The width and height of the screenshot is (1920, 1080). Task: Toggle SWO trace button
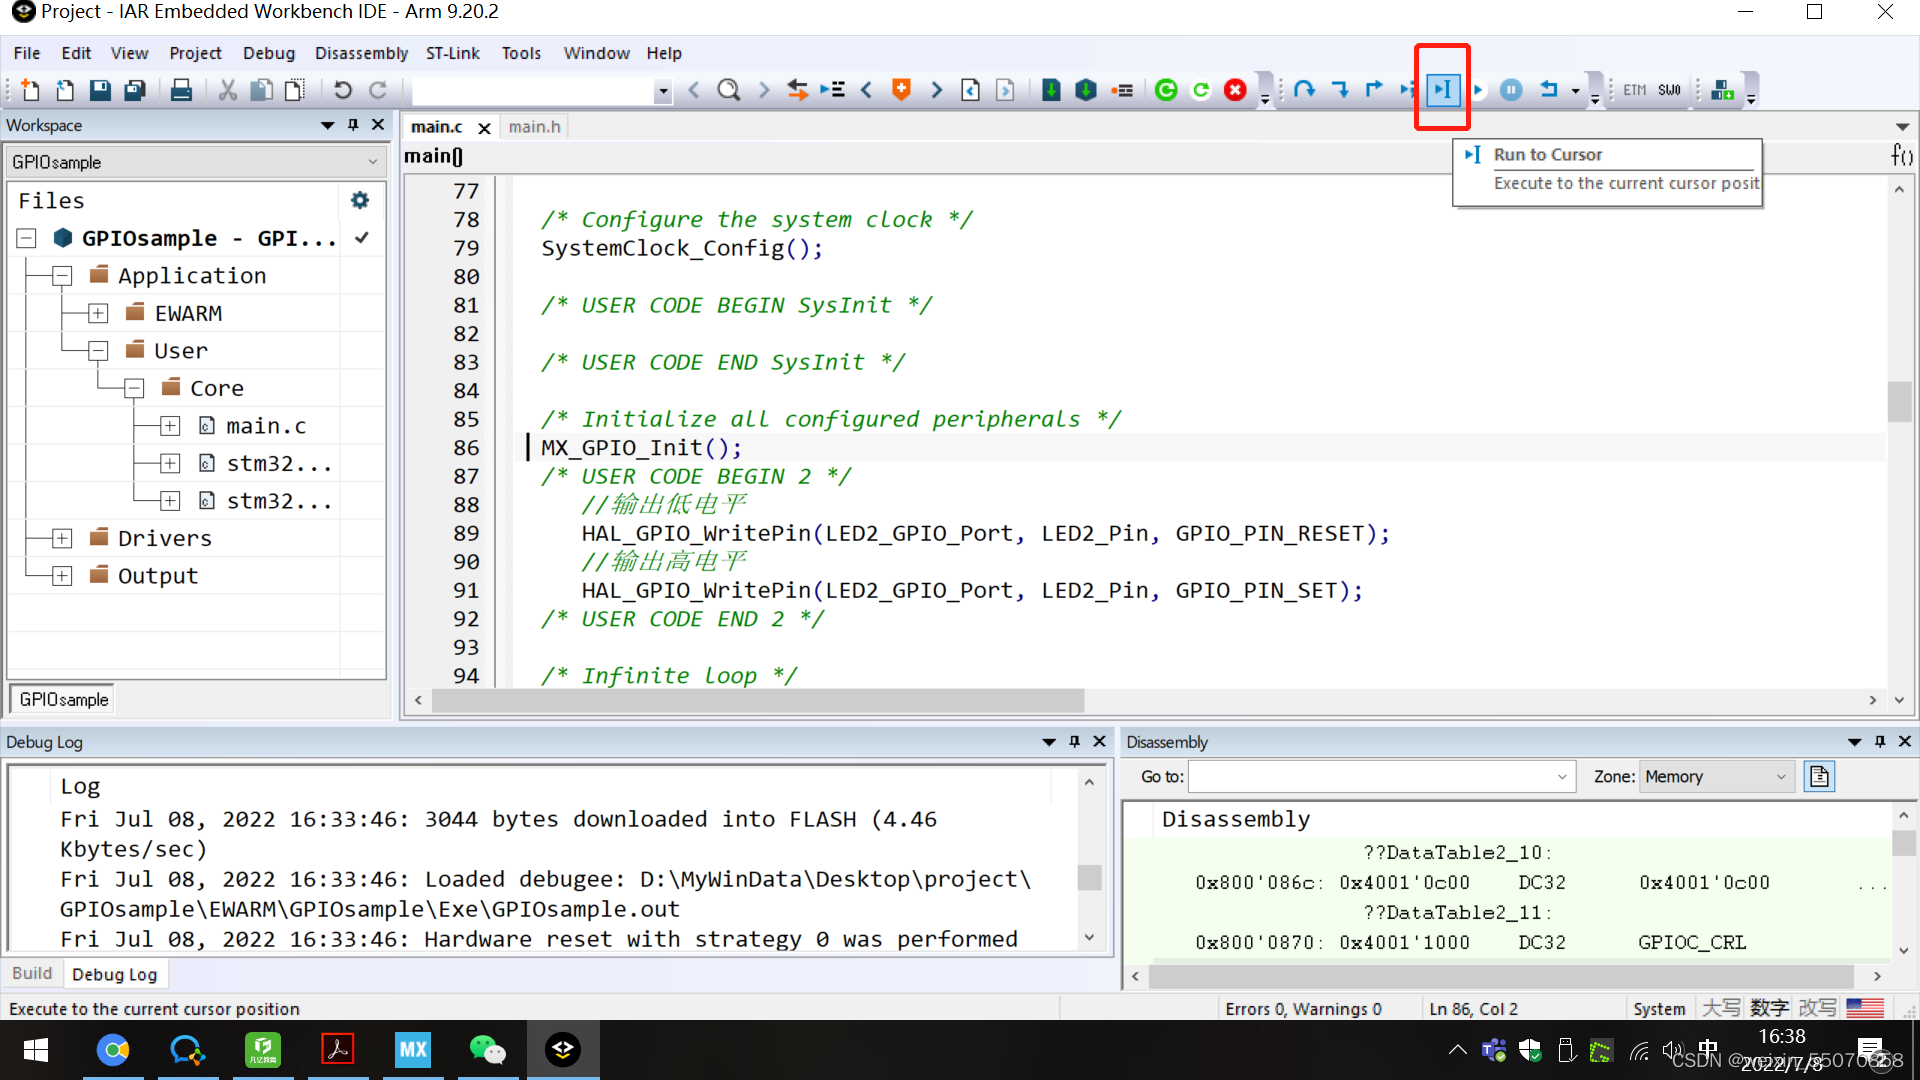point(1669,90)
